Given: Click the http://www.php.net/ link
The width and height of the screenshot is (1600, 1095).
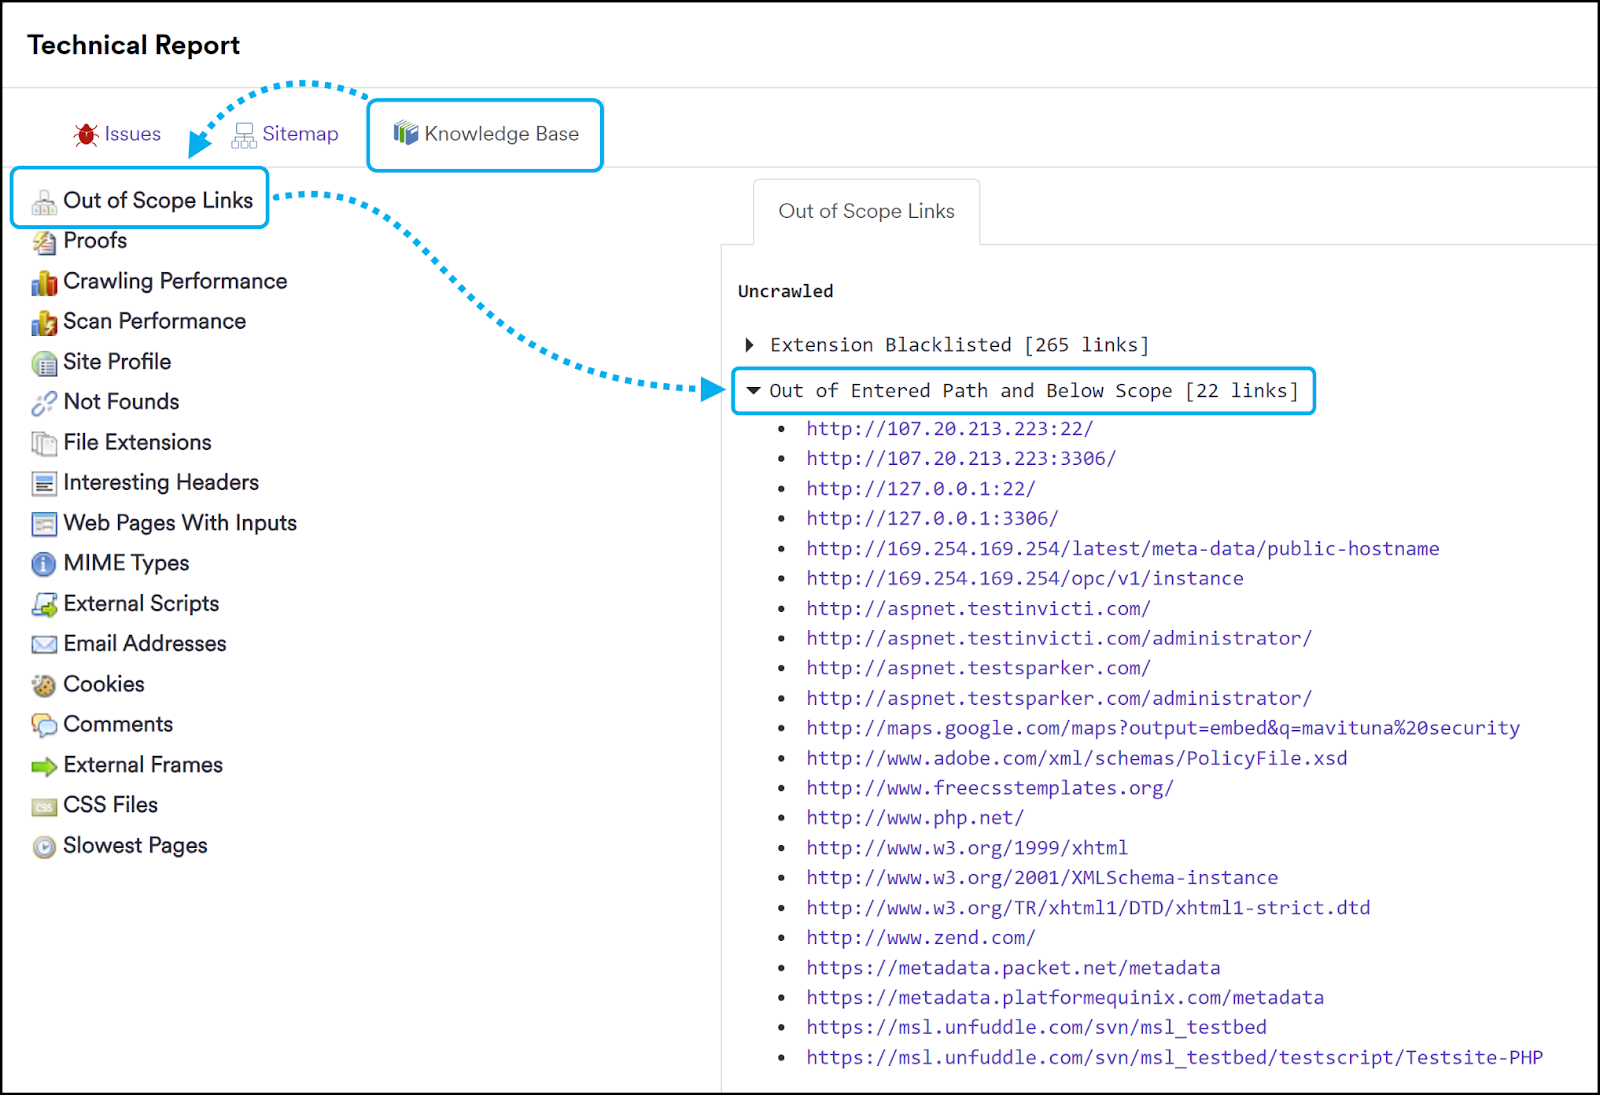Looking at the screenshot, I should [913, 817].
